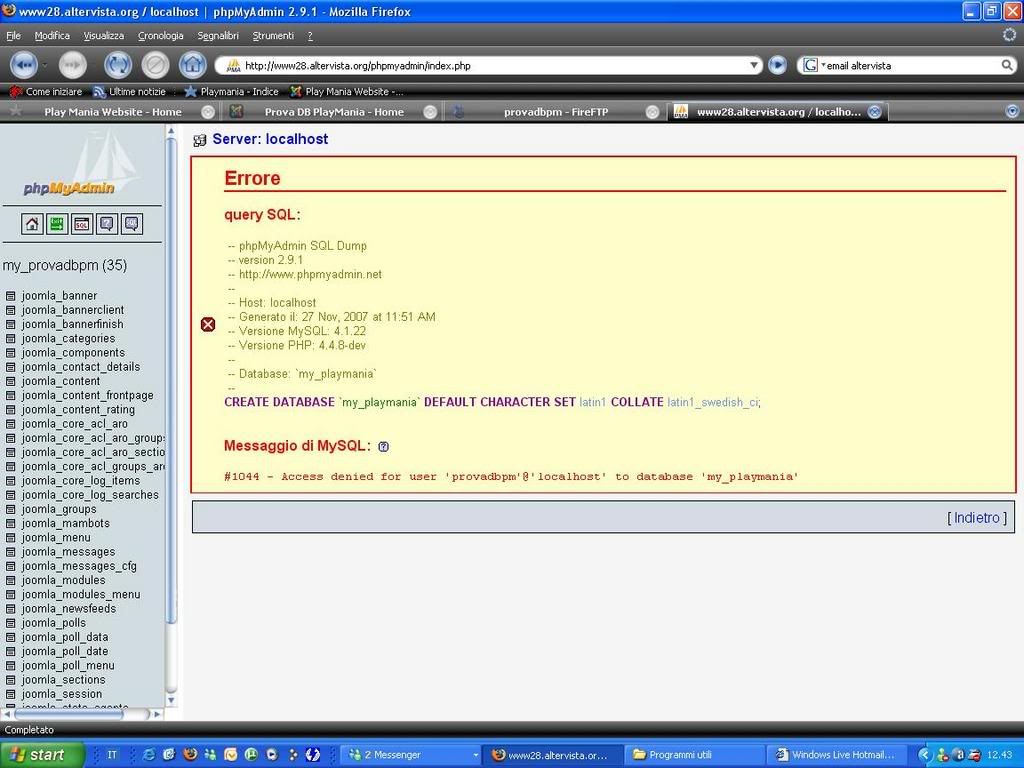The width and height of the screenshot is (1024, 768).
Task: Open the tab list dropdown arrow
Action: (x=1012, y=111)
